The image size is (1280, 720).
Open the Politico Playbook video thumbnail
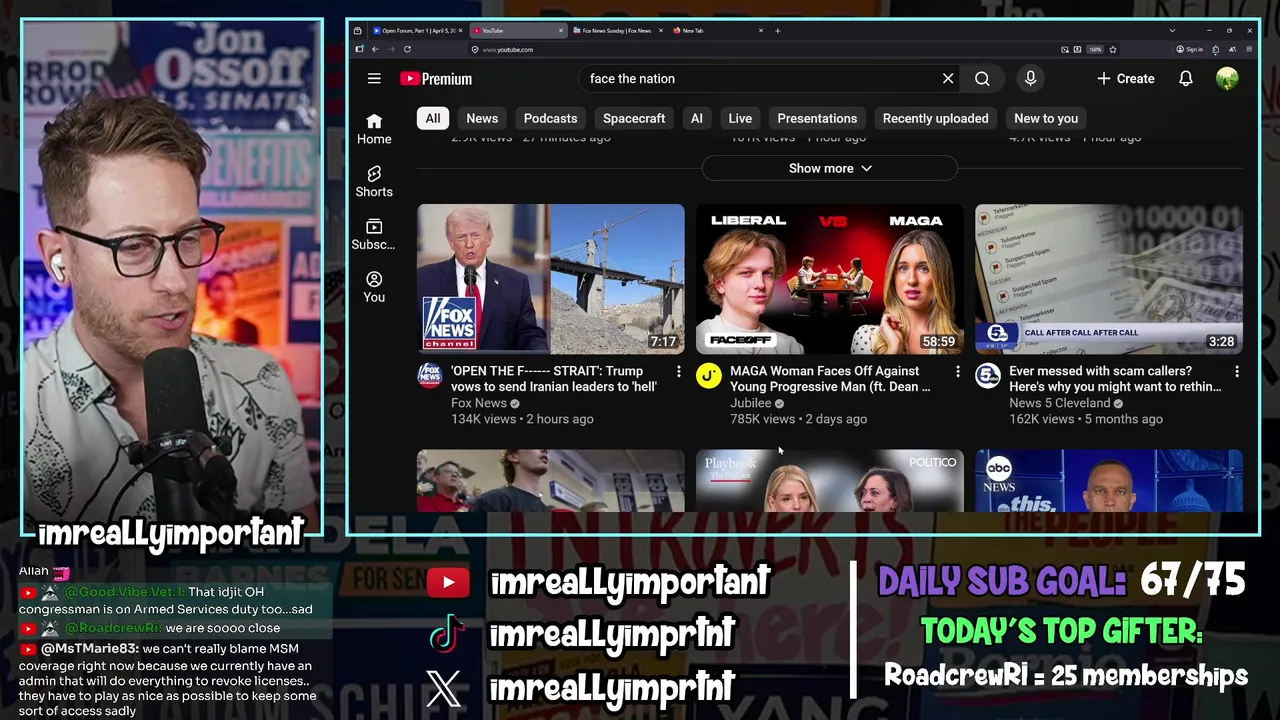point(830,481)
